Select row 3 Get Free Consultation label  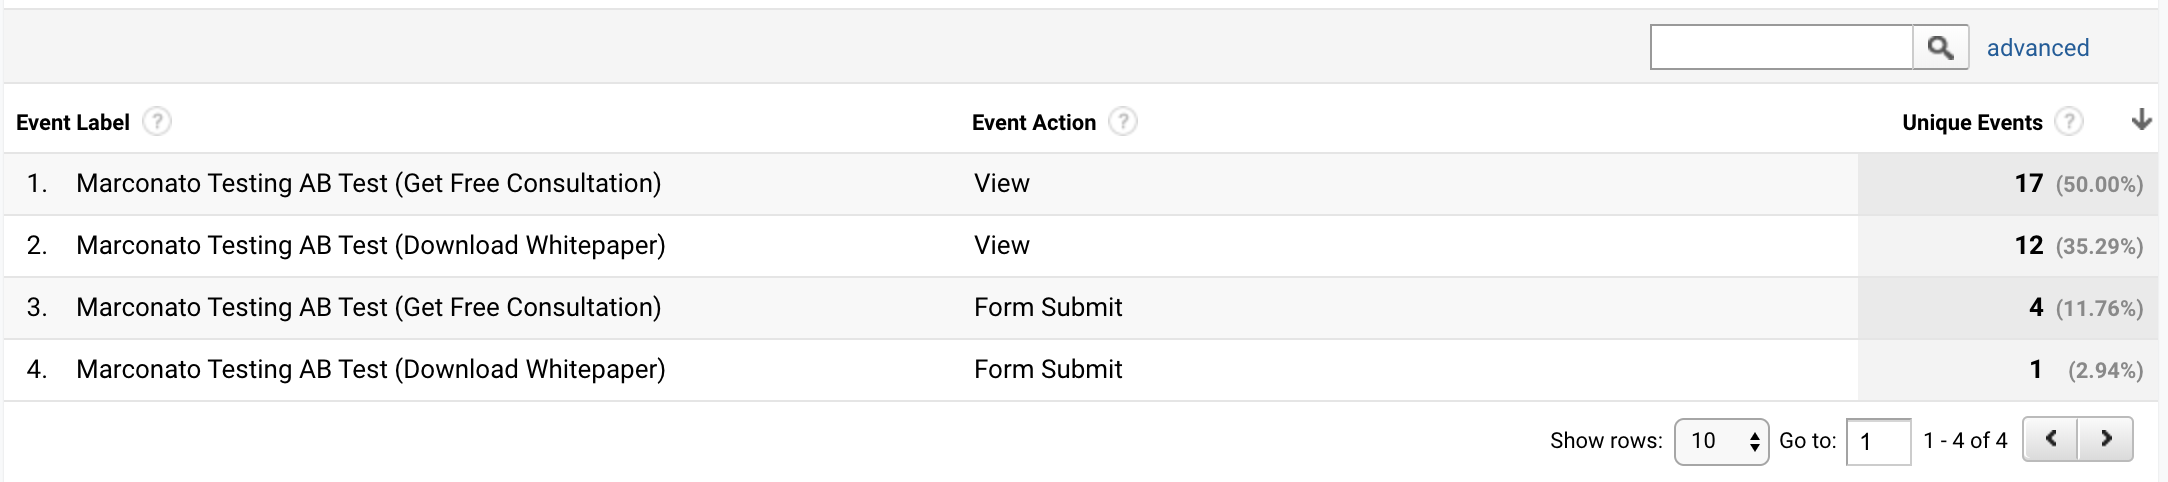click(369, 308)
